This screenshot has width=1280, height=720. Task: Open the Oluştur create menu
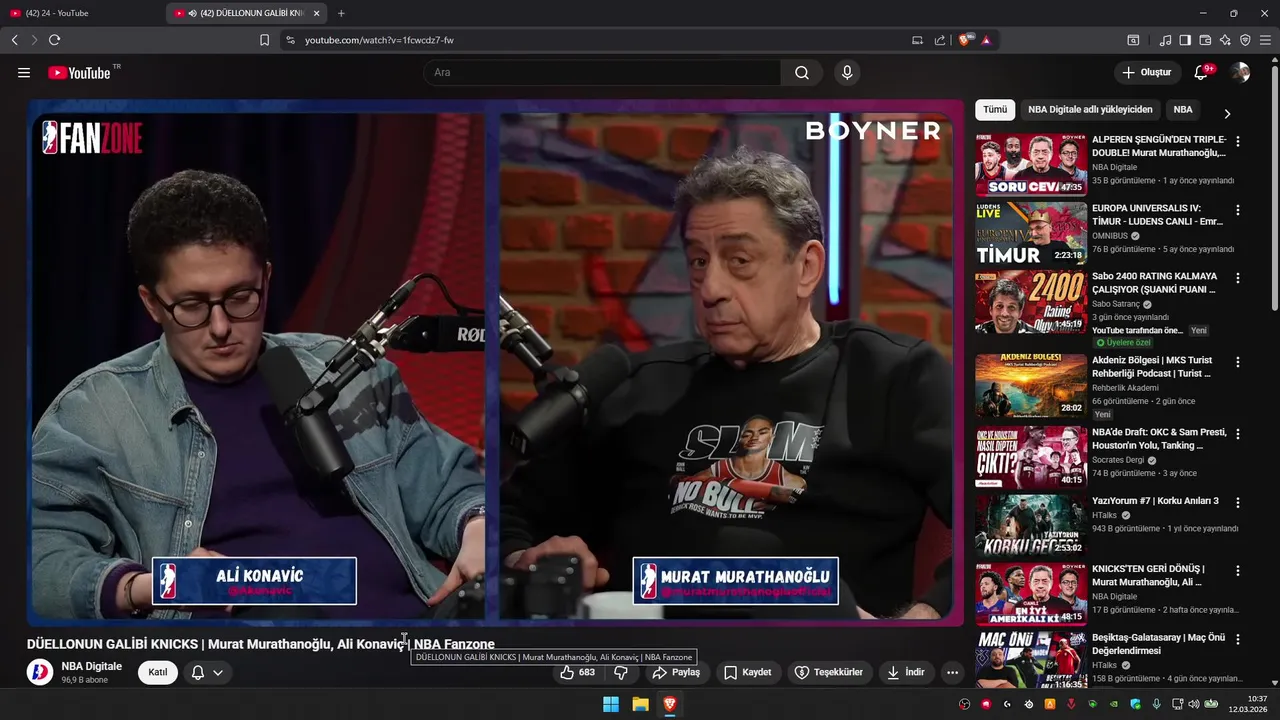[x=1146, y=73]
